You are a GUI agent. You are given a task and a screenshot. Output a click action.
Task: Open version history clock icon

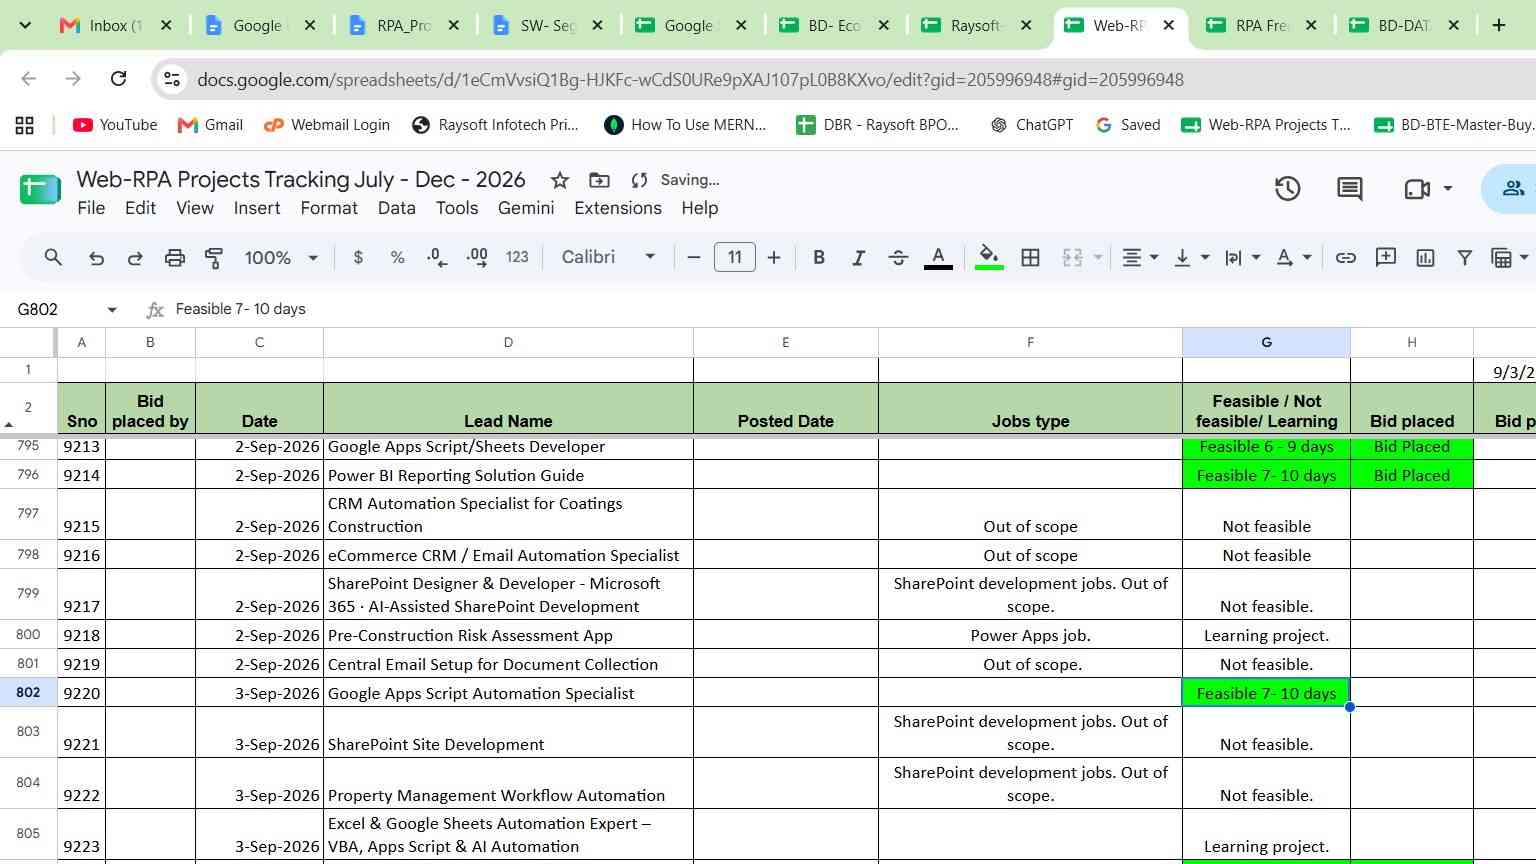click(x=1287, y=188)
